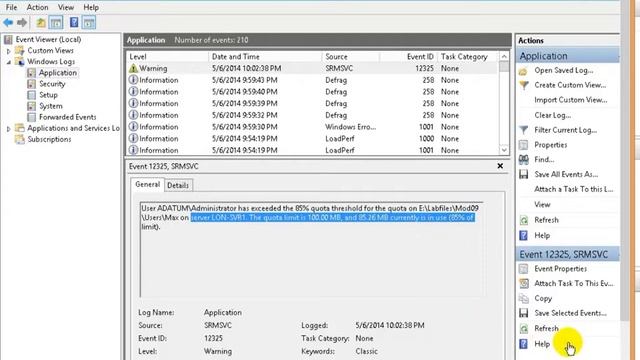This screenshot has width=640, height=360.
Task: Select the Setup log in tree
Action: pos(48,95)
